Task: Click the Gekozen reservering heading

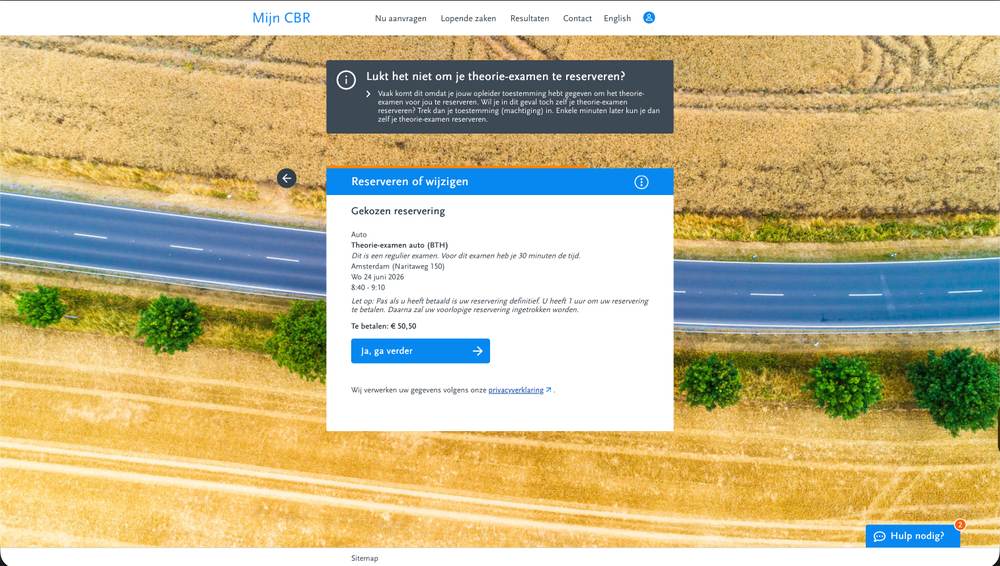Action: (398, 211)
